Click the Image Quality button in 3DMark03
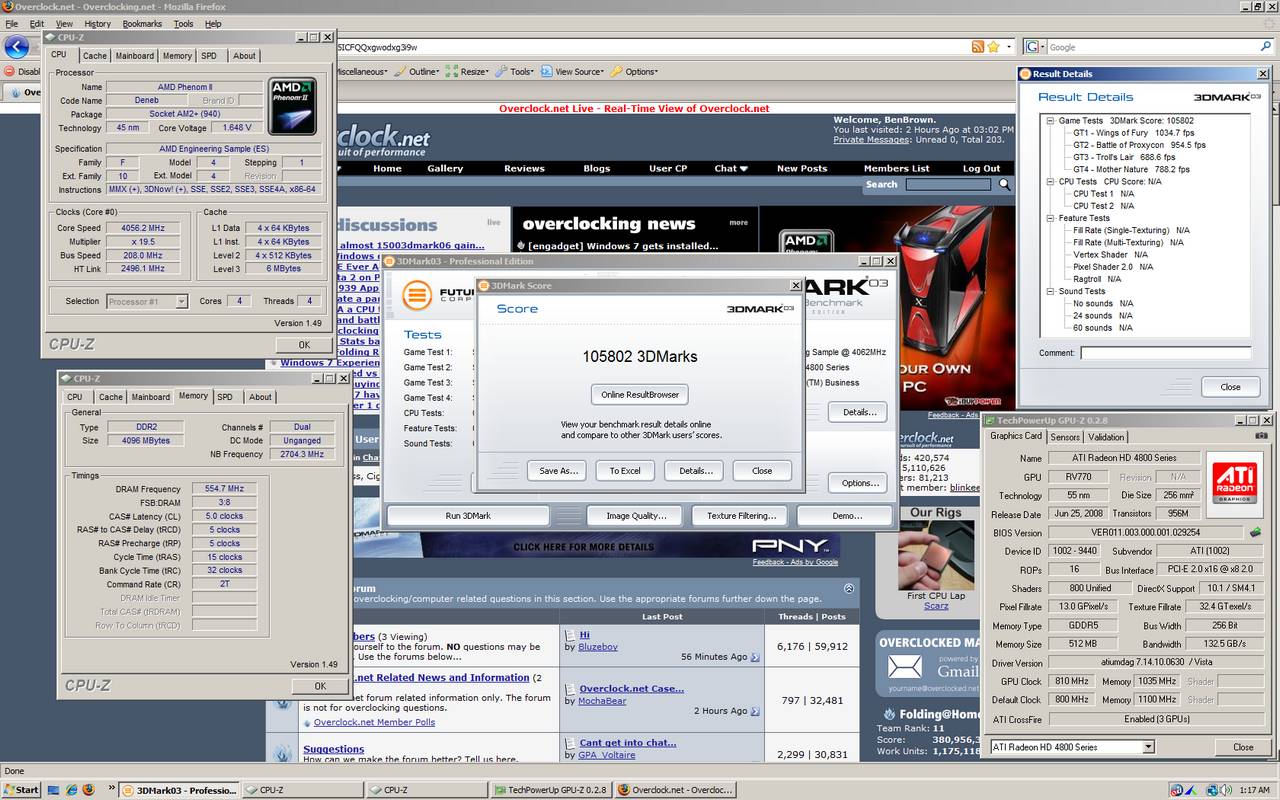 pyautogui.click(x=636, y=516)
